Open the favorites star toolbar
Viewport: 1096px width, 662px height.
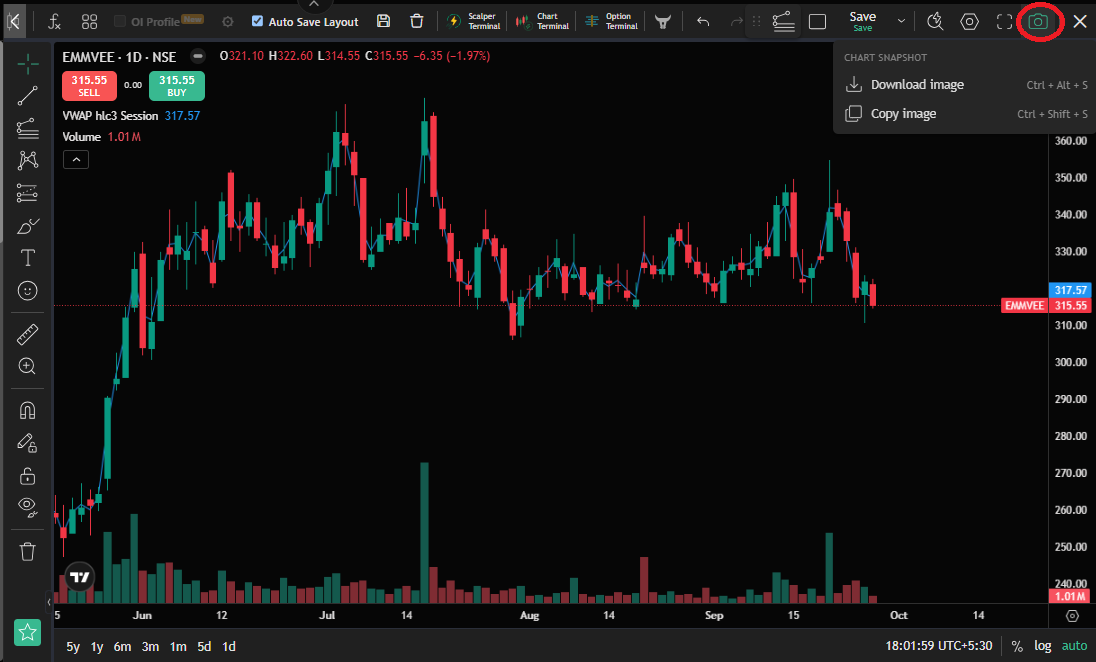27,633
